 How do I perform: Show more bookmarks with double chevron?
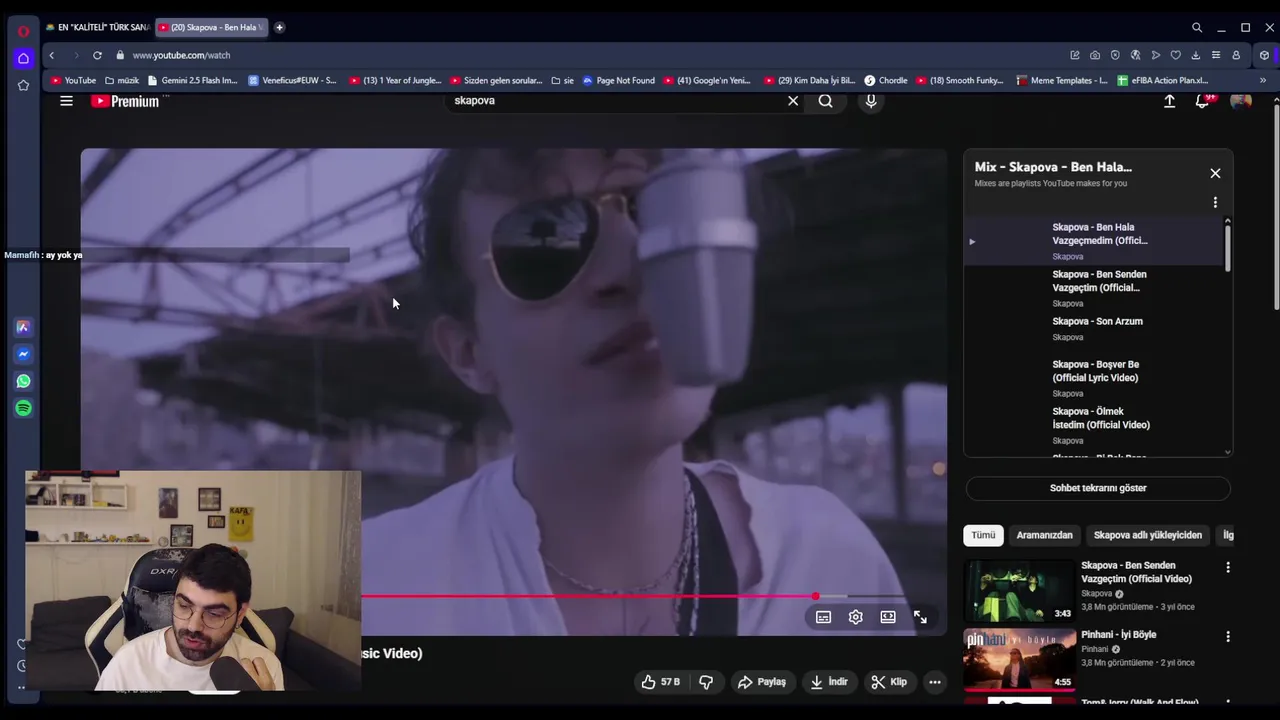[1263, 80]
